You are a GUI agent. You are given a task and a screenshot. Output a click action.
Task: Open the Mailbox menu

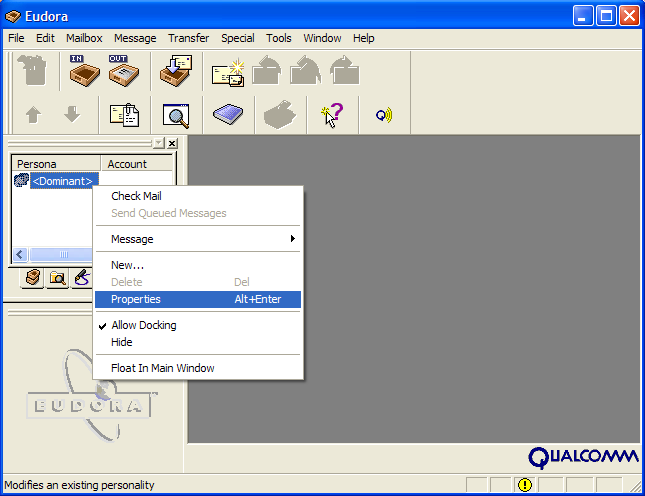click(x=84, y=38)
